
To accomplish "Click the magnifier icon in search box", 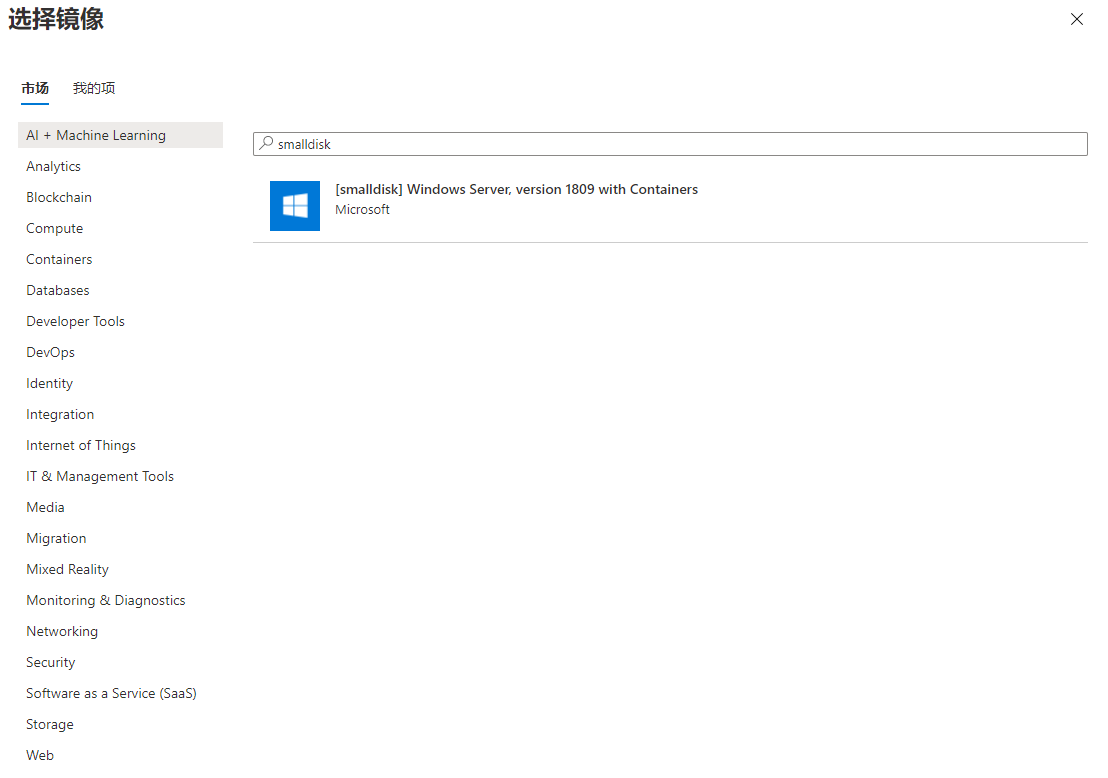I will tap(266, 144).
